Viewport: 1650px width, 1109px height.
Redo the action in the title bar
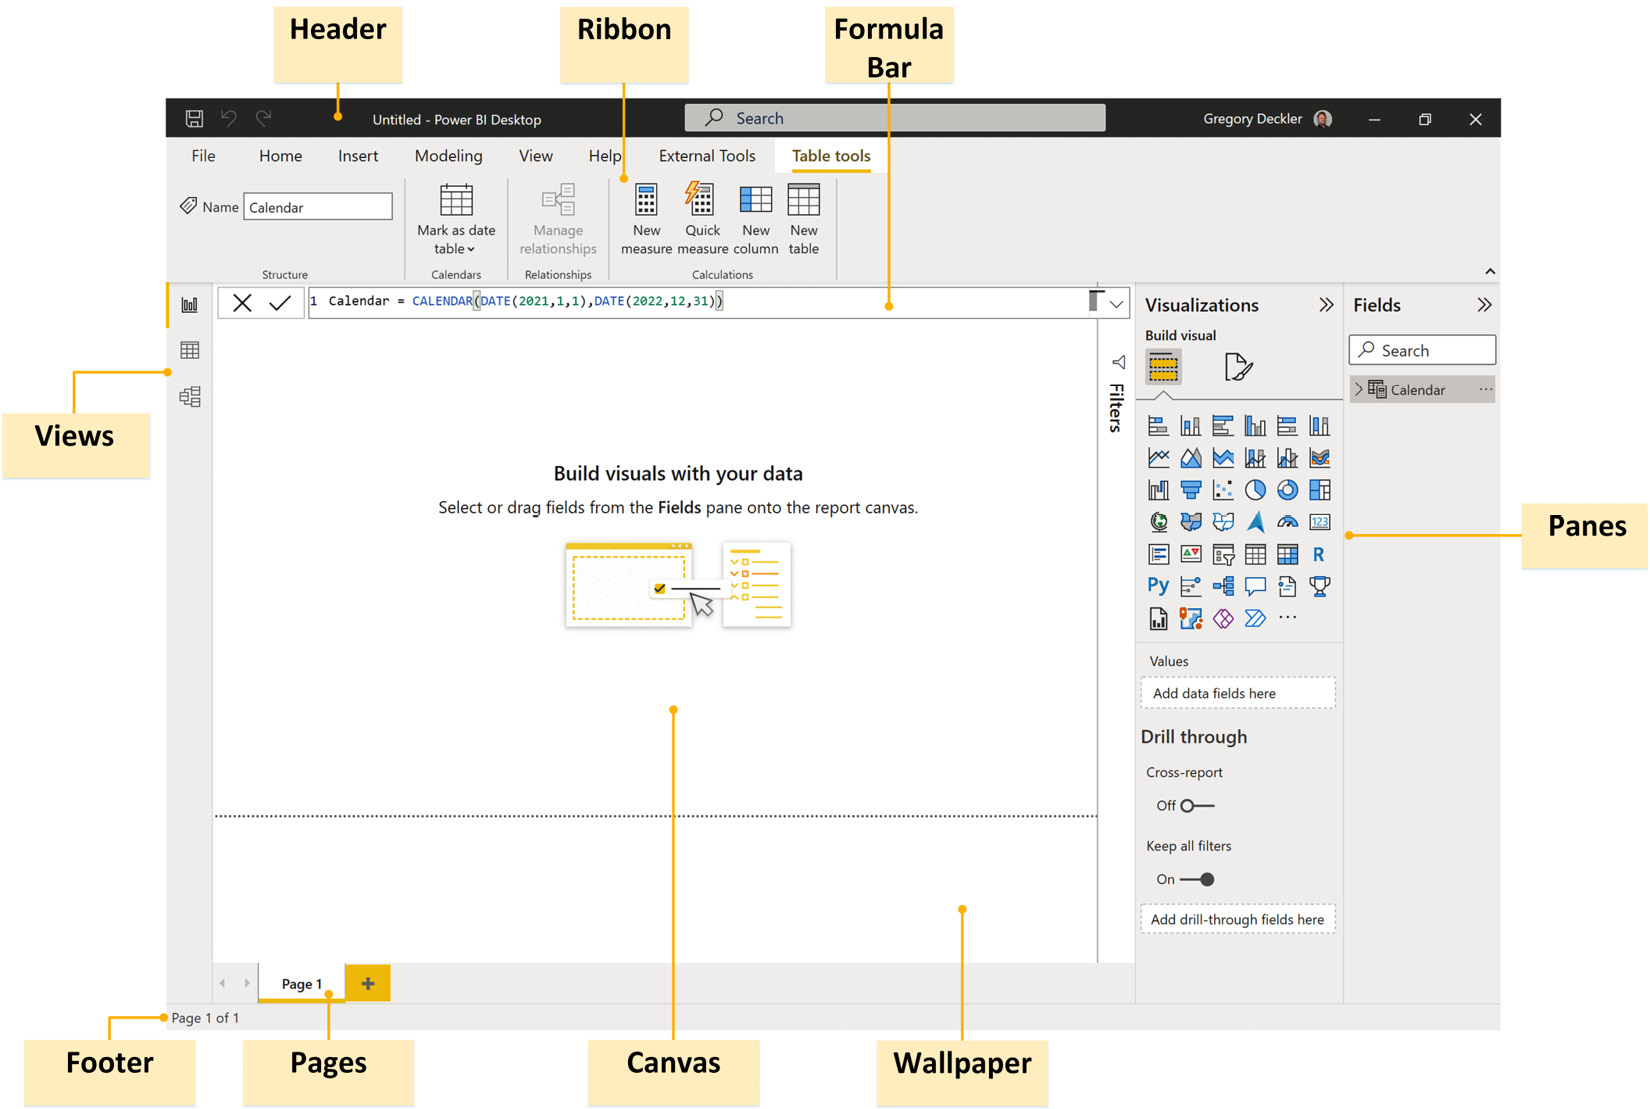pos(263,118)
